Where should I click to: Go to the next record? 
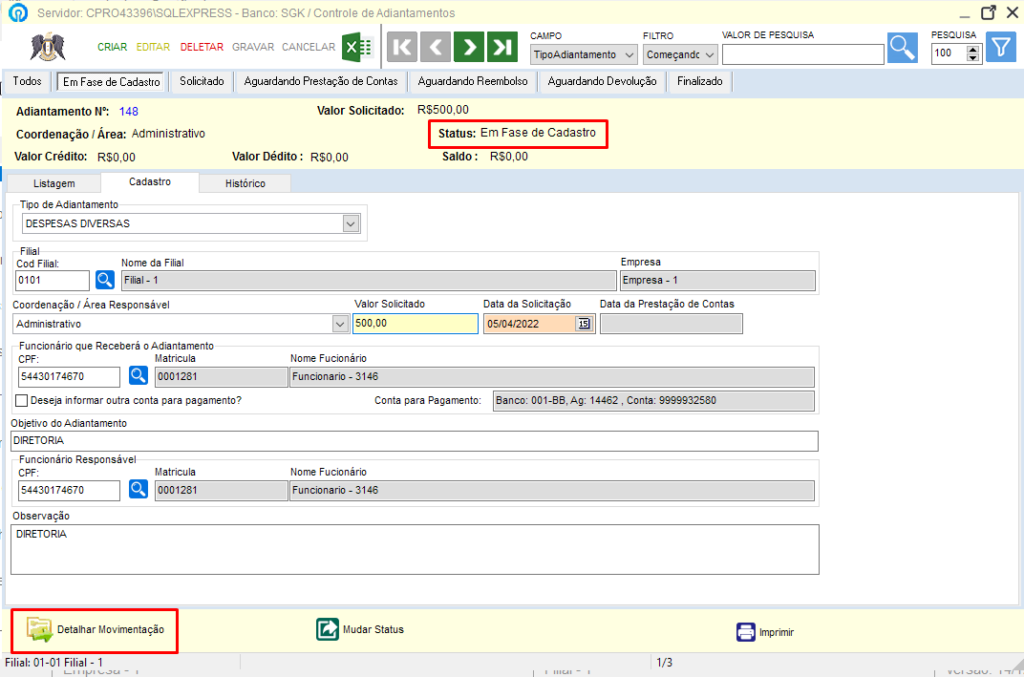tap(469, 47)
